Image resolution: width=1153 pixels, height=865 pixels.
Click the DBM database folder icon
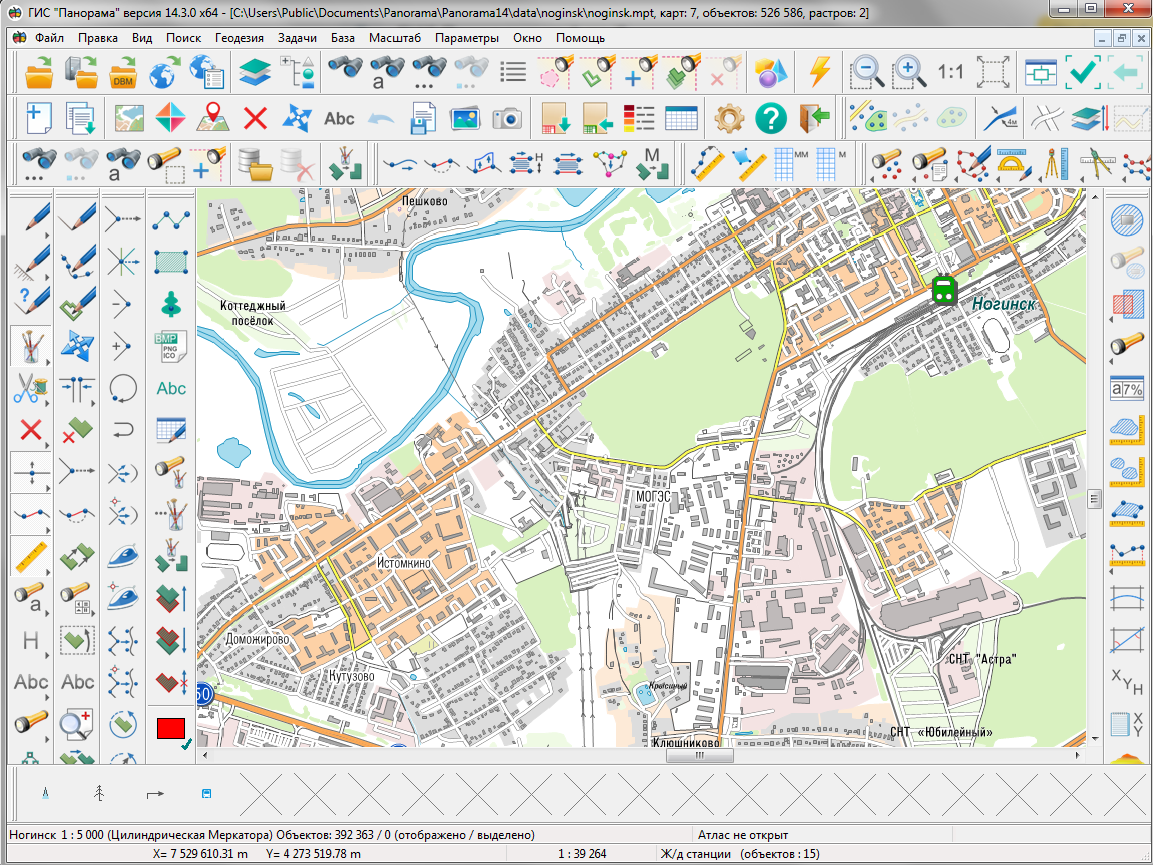point(123,72)
